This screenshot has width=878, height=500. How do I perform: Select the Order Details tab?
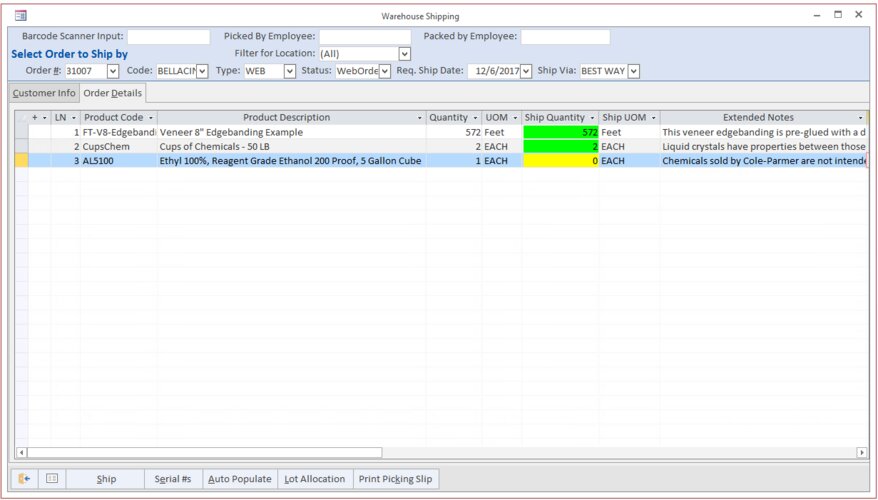(113, 93)
